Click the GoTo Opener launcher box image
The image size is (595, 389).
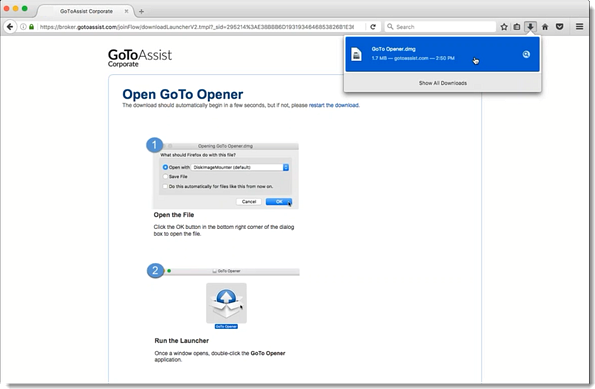click(x=226, y=303)
